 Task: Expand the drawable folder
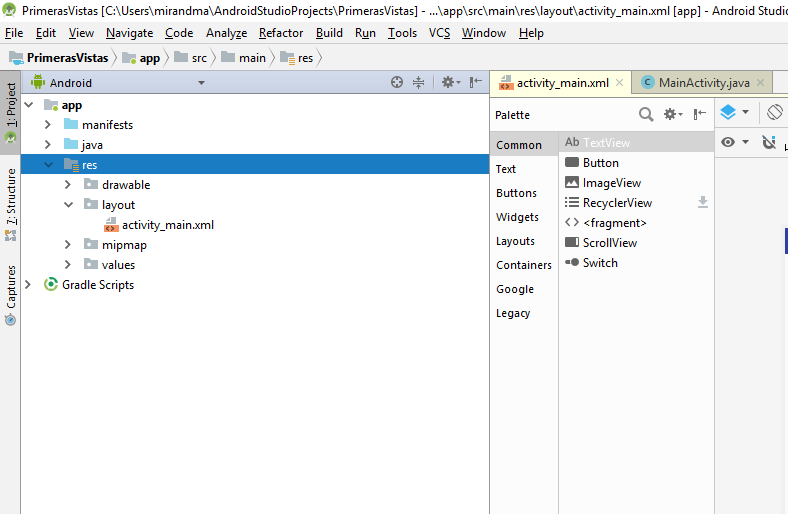click(67, 185)
